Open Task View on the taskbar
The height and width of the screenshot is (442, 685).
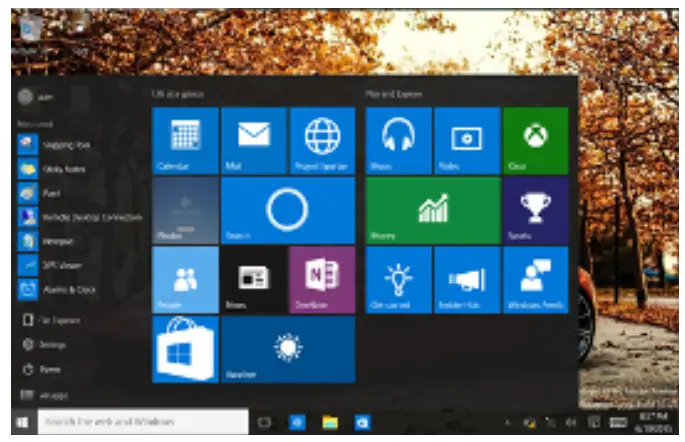264,422
